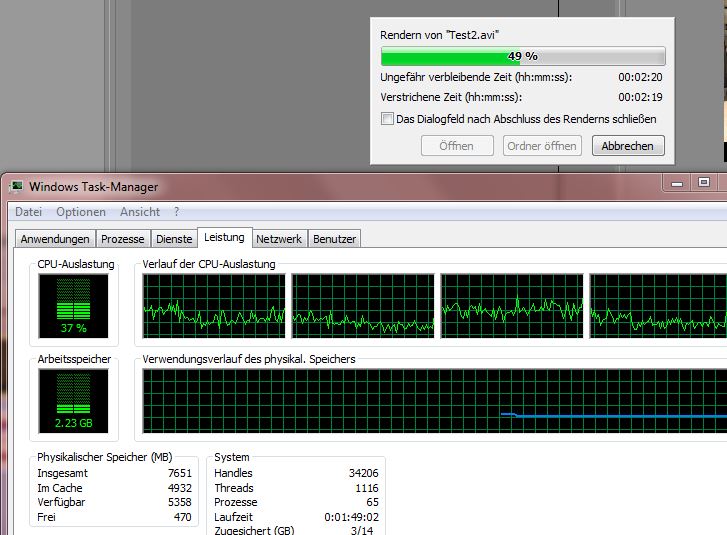Switch to the Benutzer tab
Screen dimensions: 727x535
[x=334, y=239]
